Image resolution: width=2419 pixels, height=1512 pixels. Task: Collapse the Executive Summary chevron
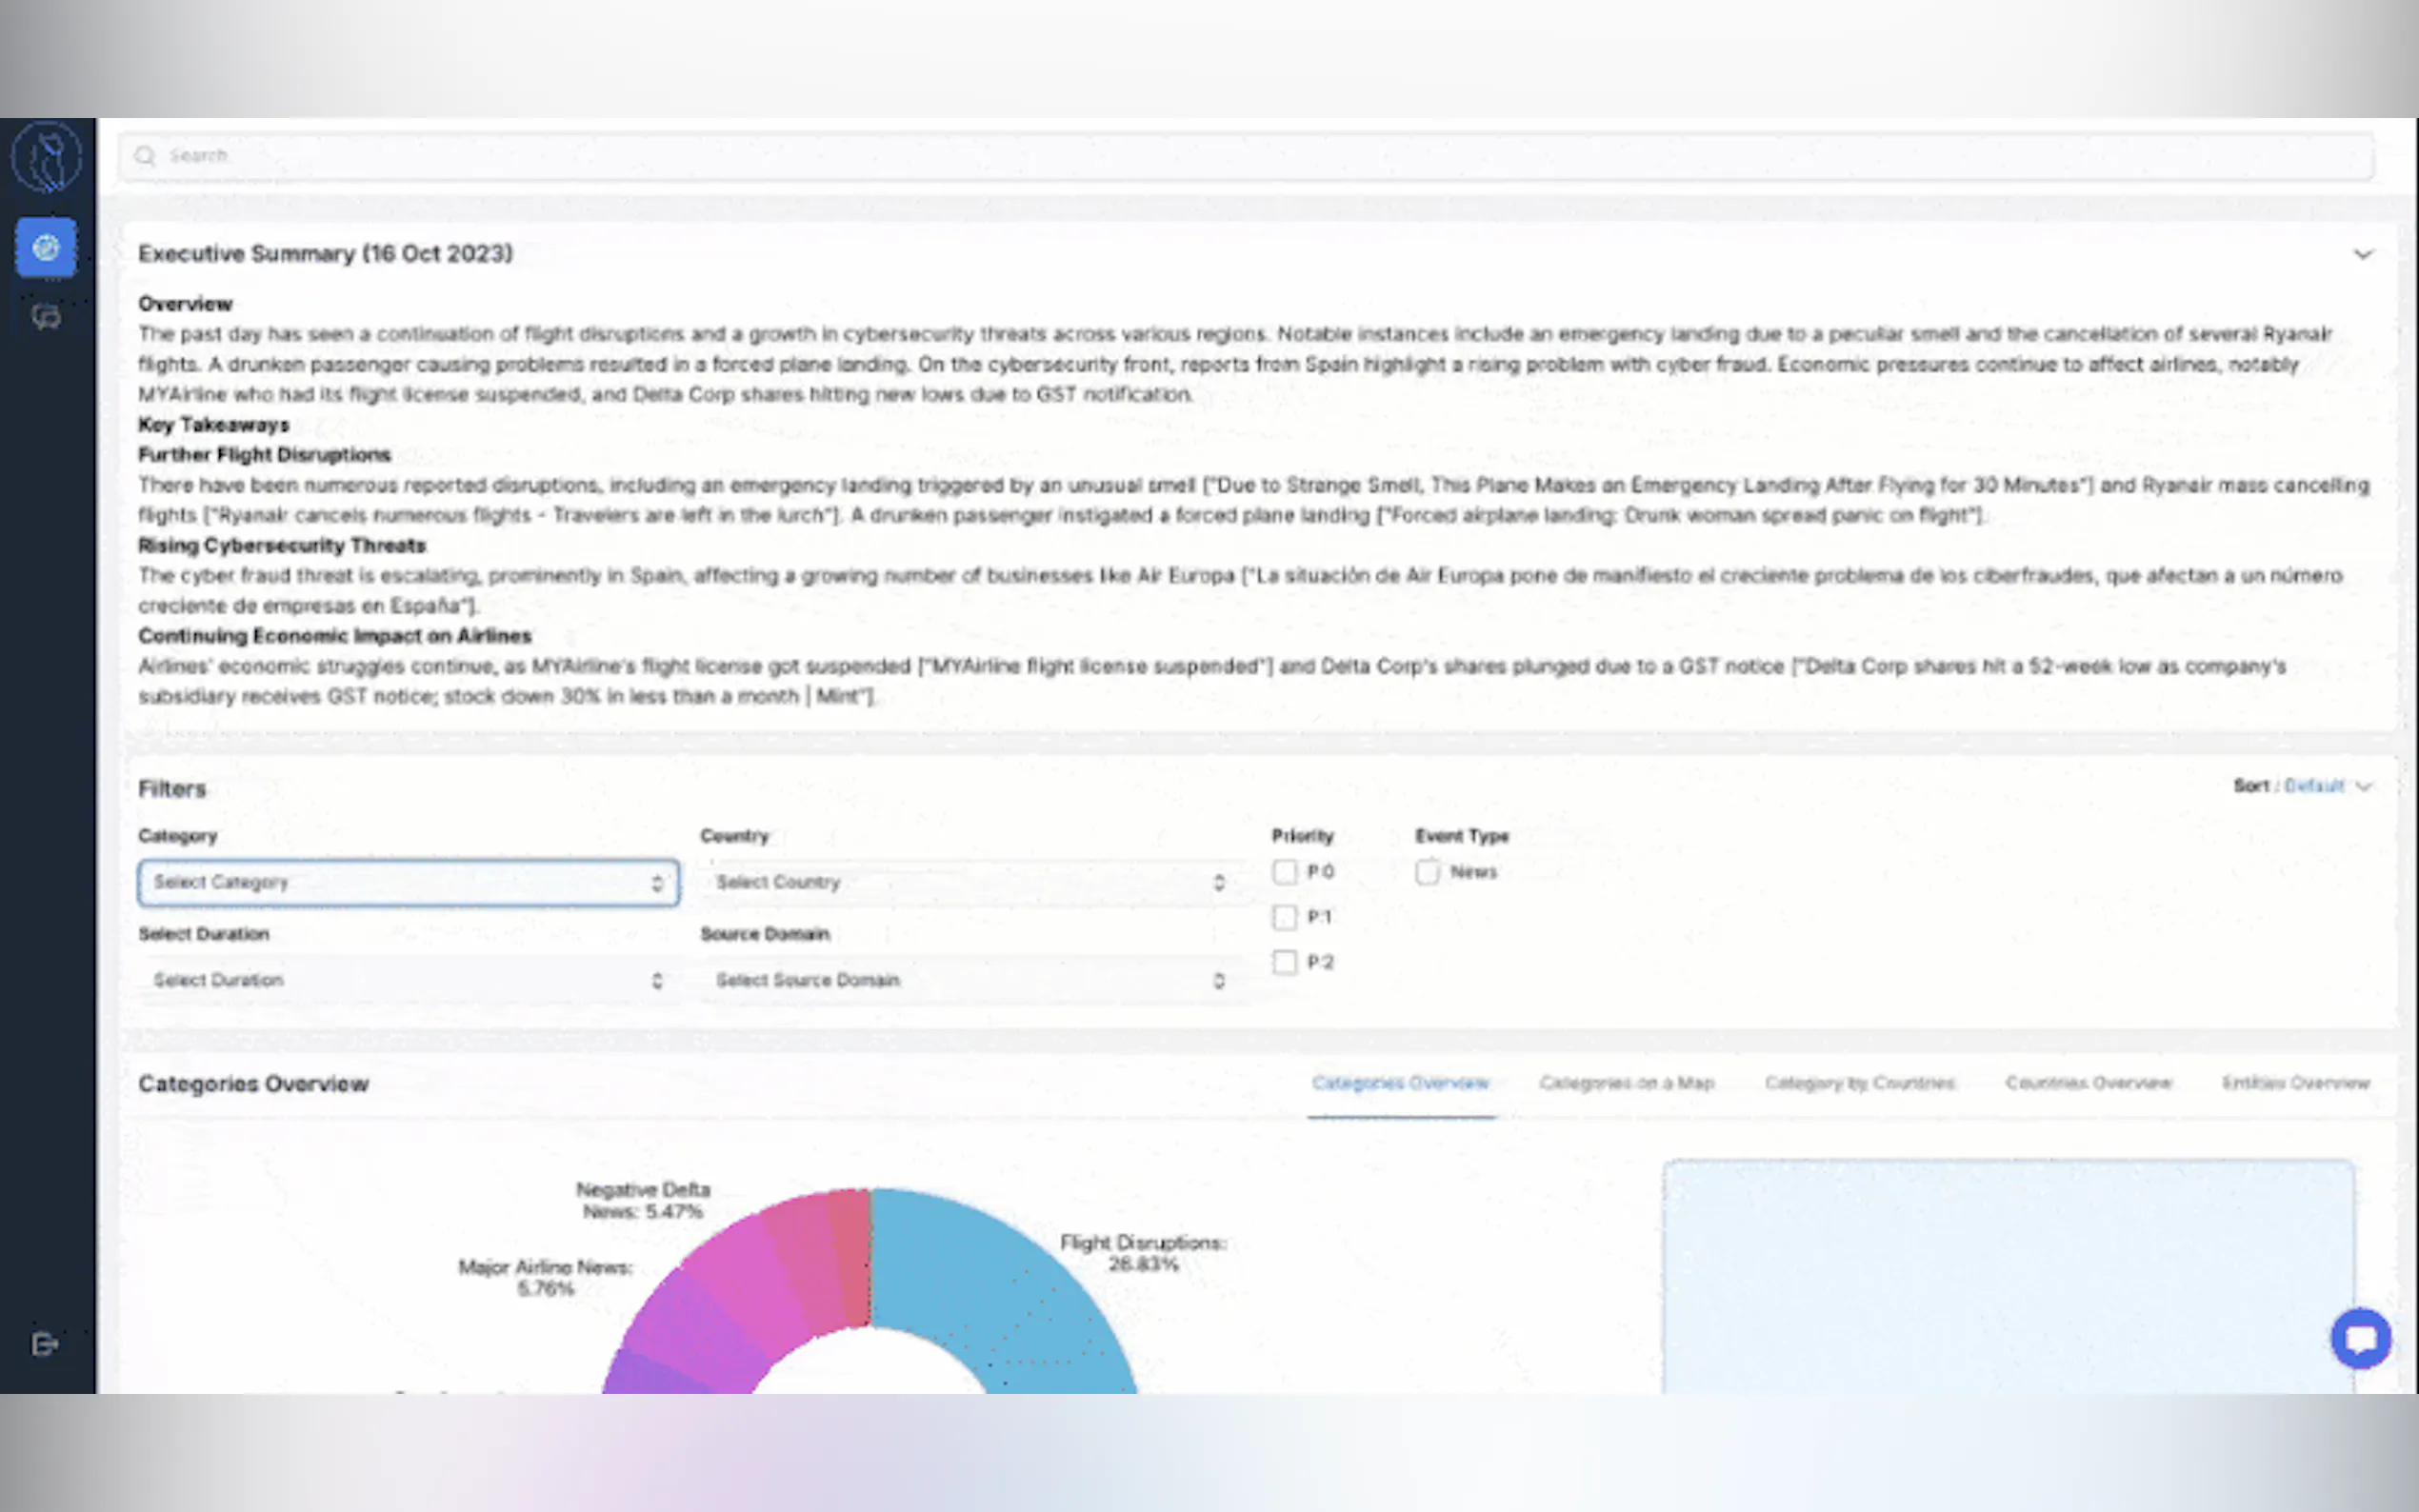(x=2362, y=254)
